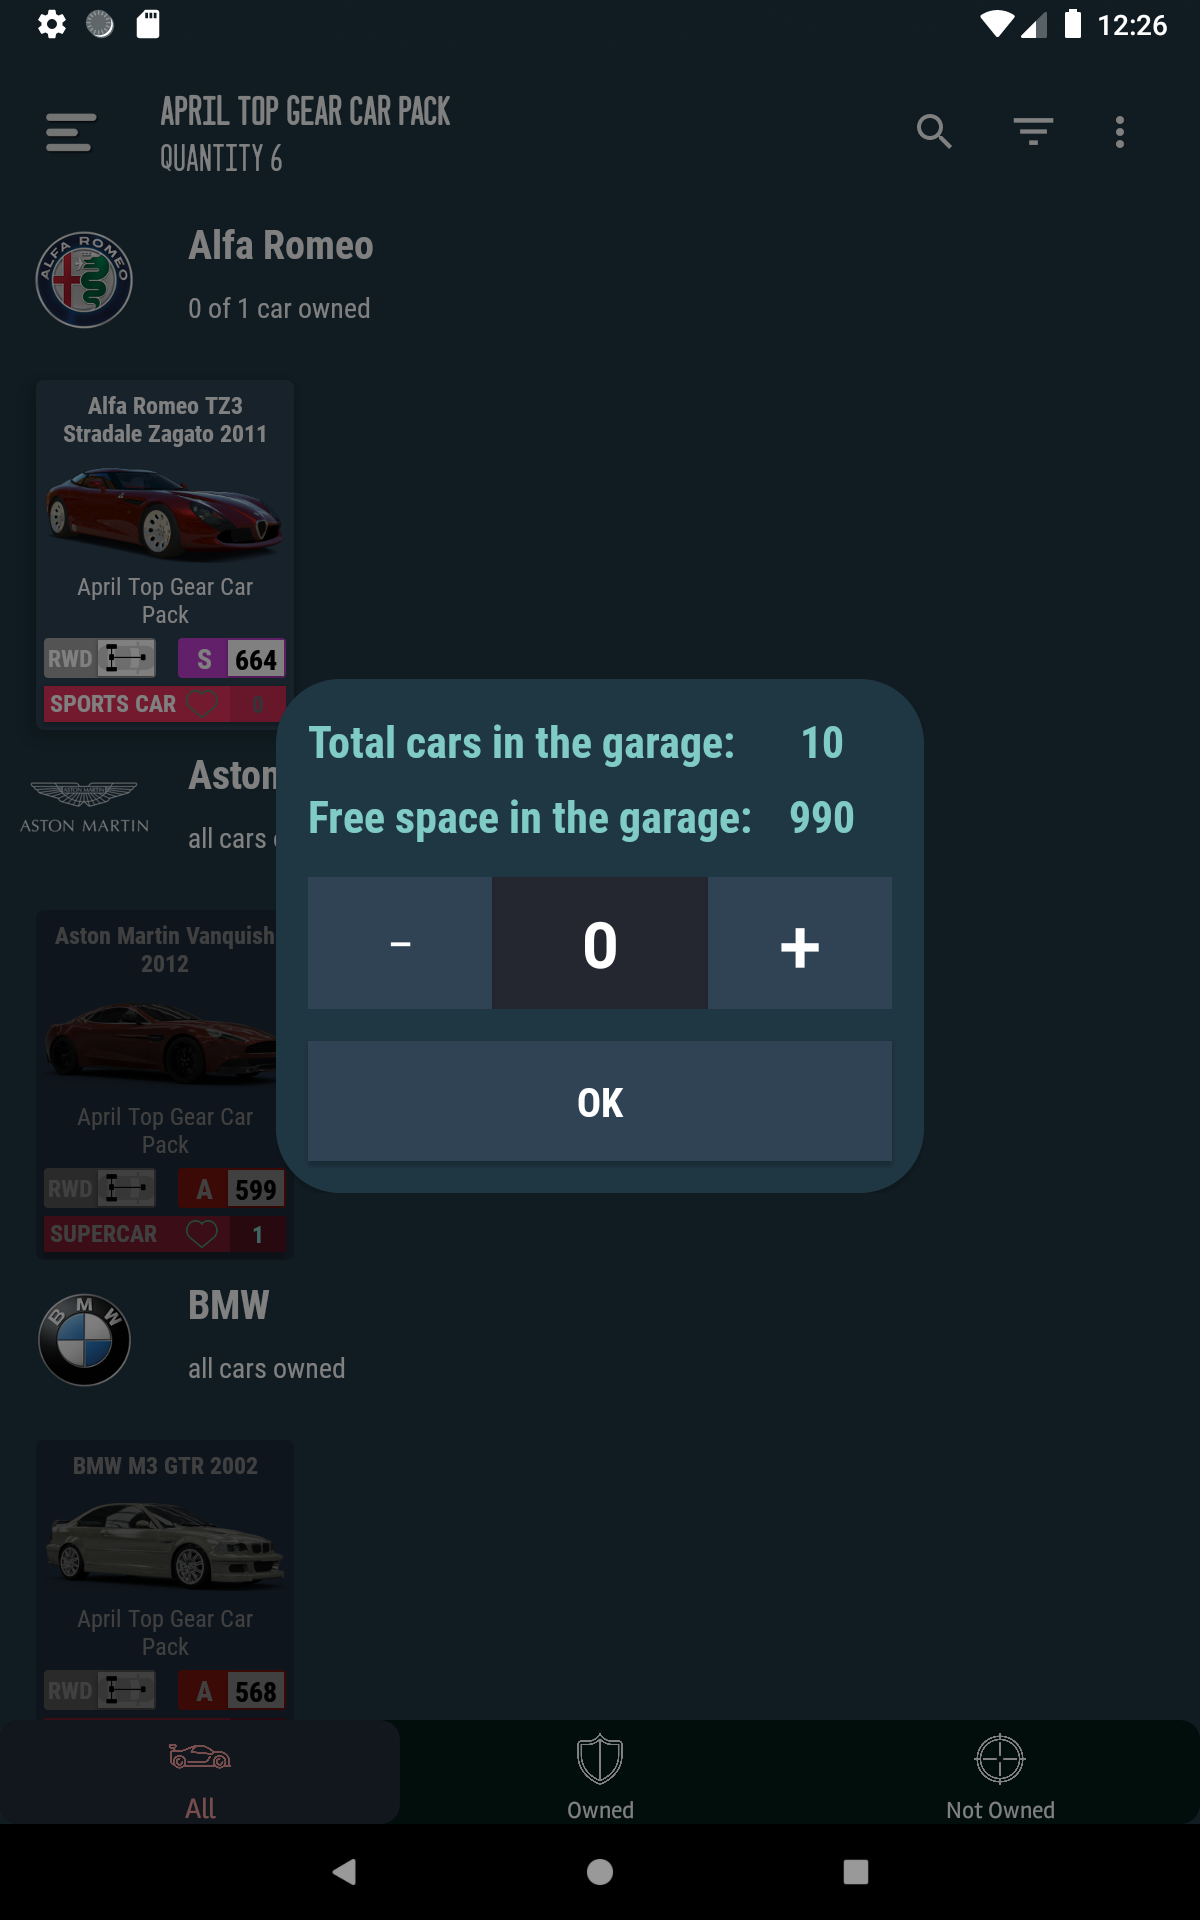Open the Alfa Romeo TZ3 Stradale car image
Viewport: 1200px width, 1920px height.
tap(165, 514)
